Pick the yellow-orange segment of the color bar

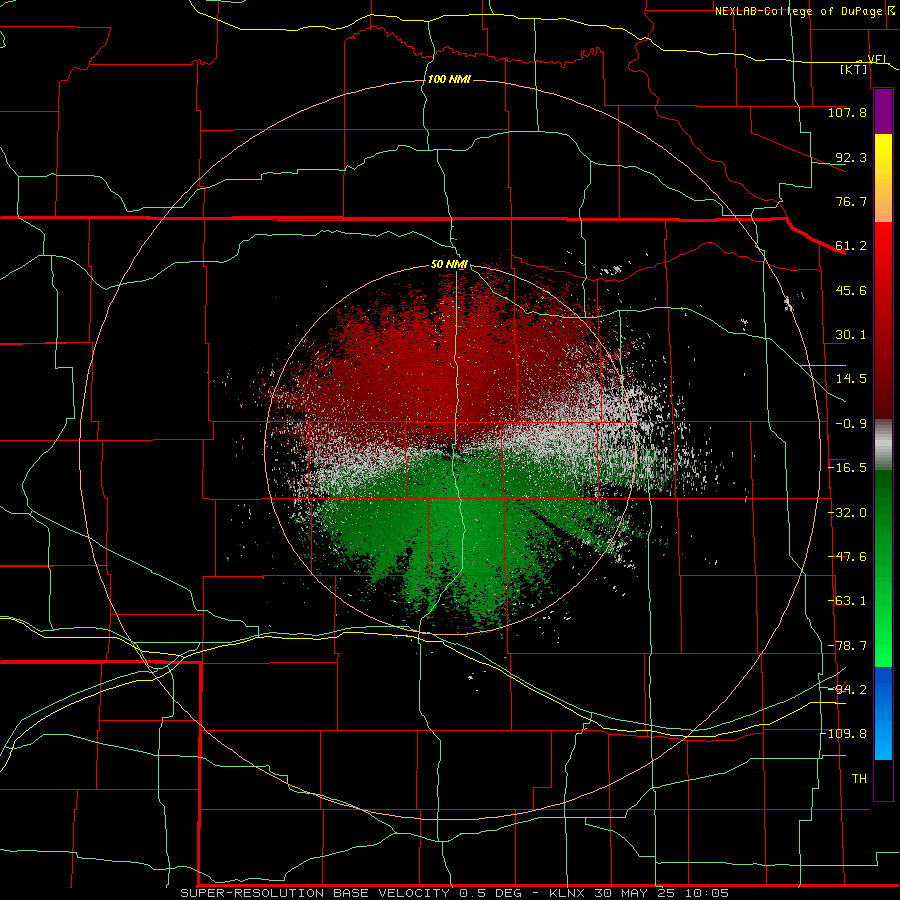click(883, 178)
